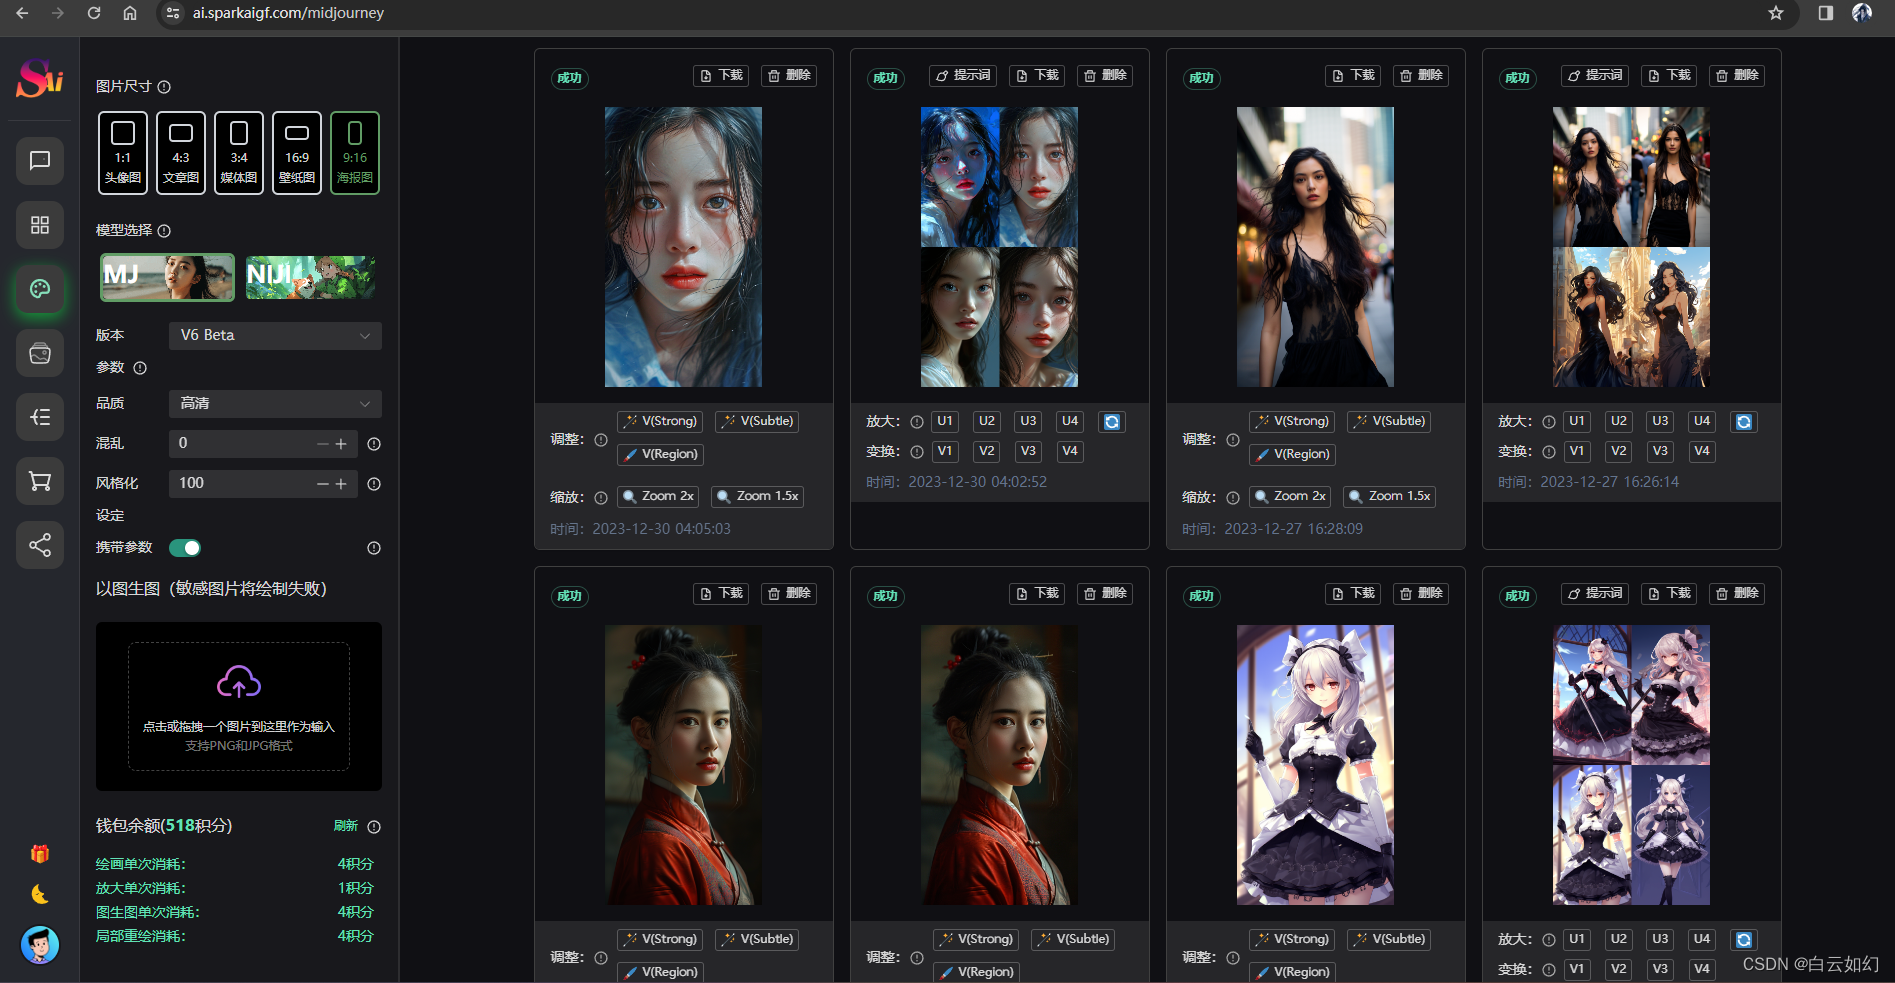Click 下载 on the anime maid card

[1353, 594]
